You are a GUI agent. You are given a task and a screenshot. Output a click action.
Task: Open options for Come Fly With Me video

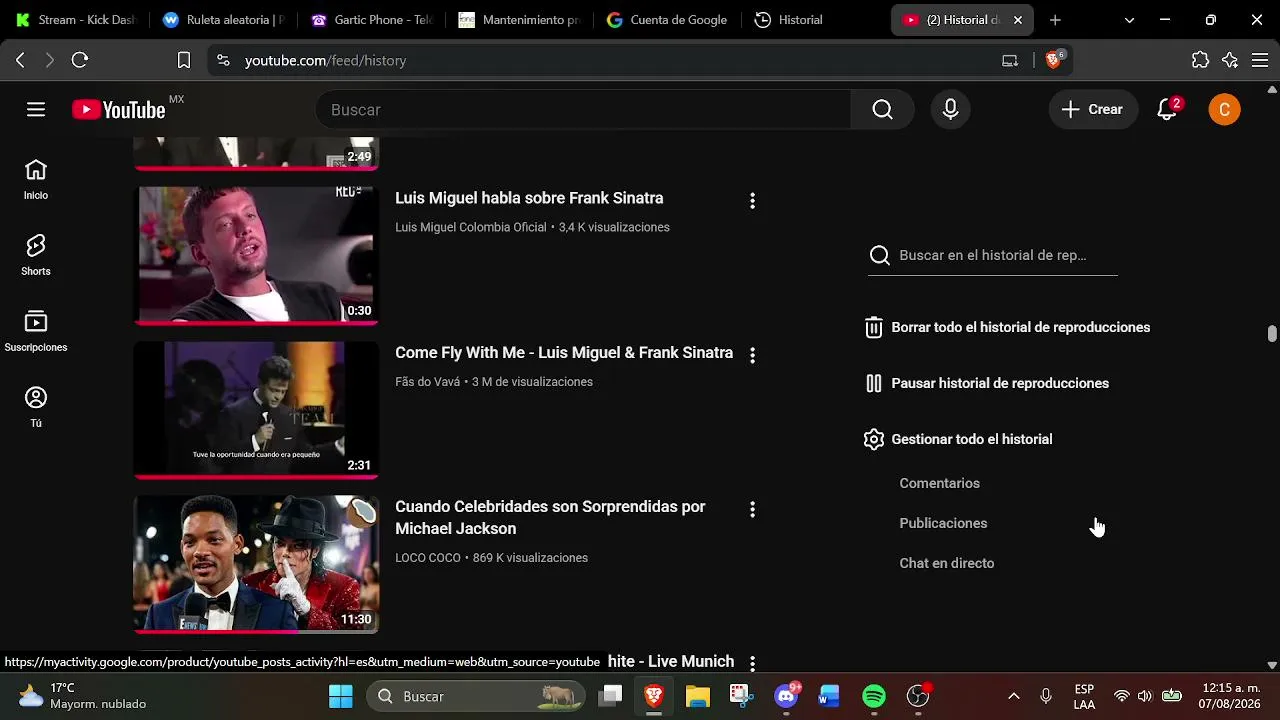tap(752, 355)
